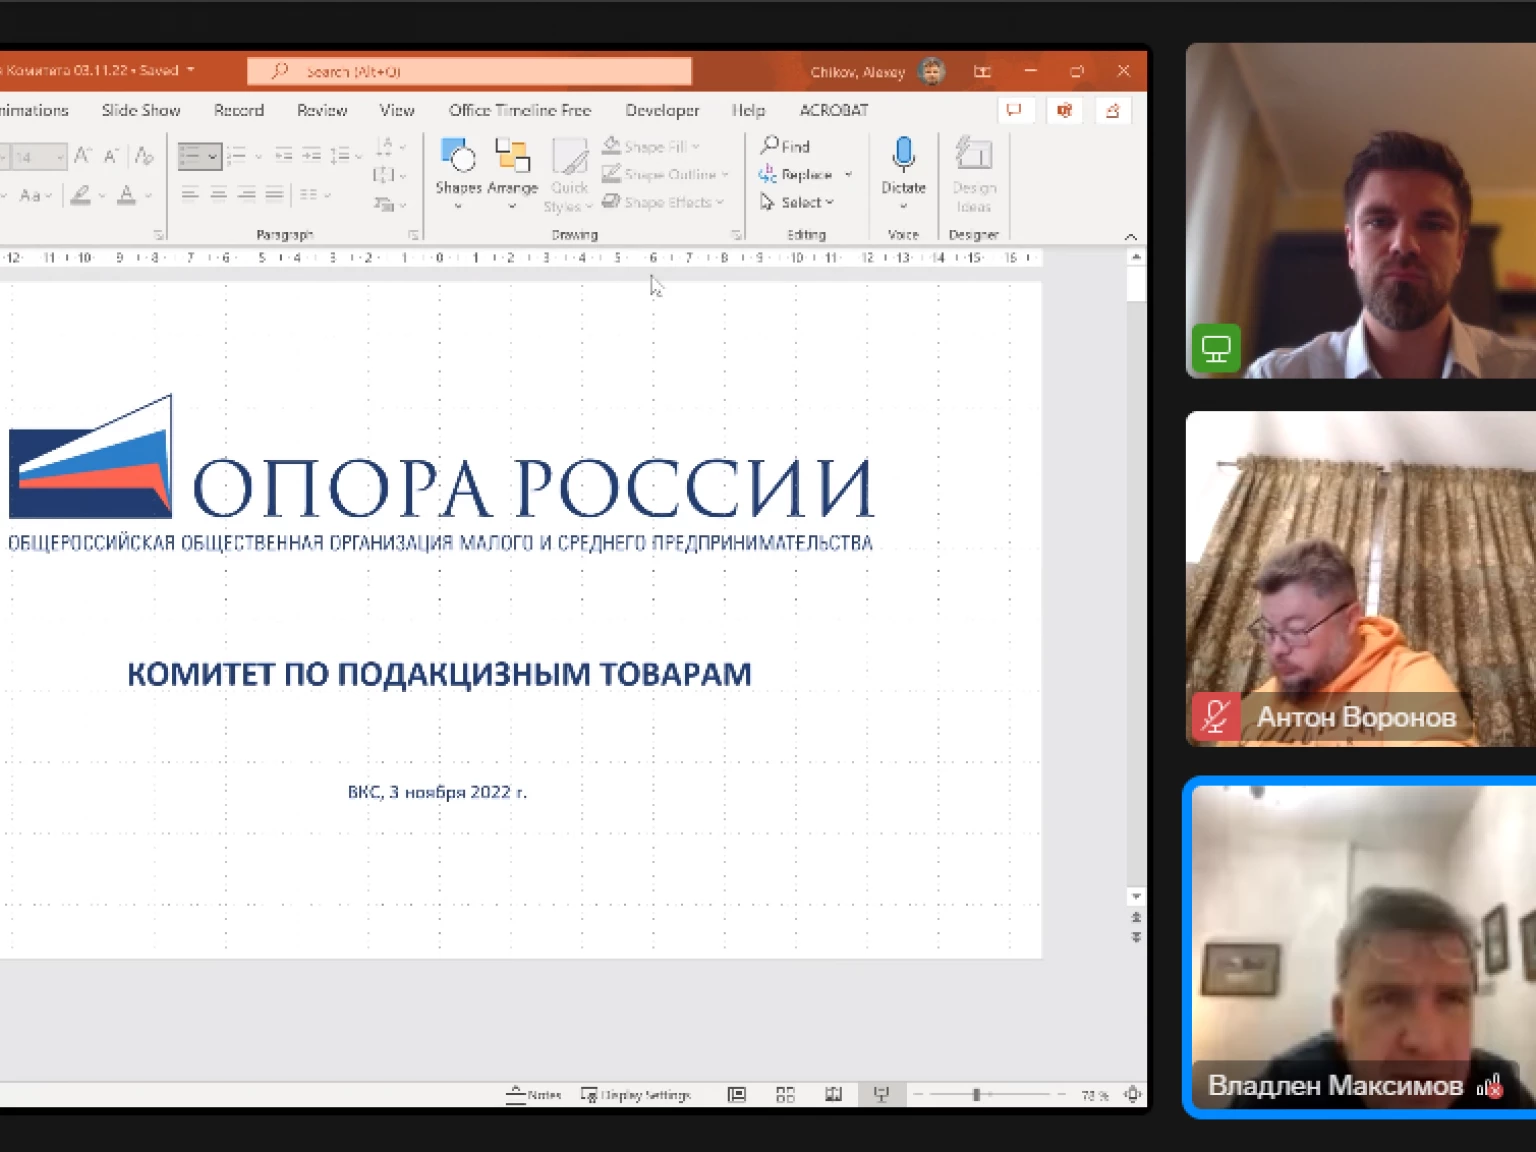The height and width of the screenshot is (1152, 1536).
Task: Open the Comments pane icon
Action: pos(1015,110)
